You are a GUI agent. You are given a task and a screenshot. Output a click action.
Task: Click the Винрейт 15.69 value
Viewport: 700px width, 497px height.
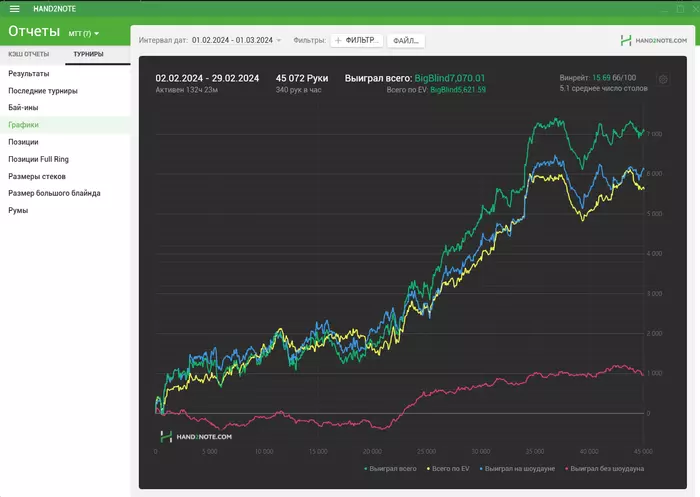[x=601, y=78]
